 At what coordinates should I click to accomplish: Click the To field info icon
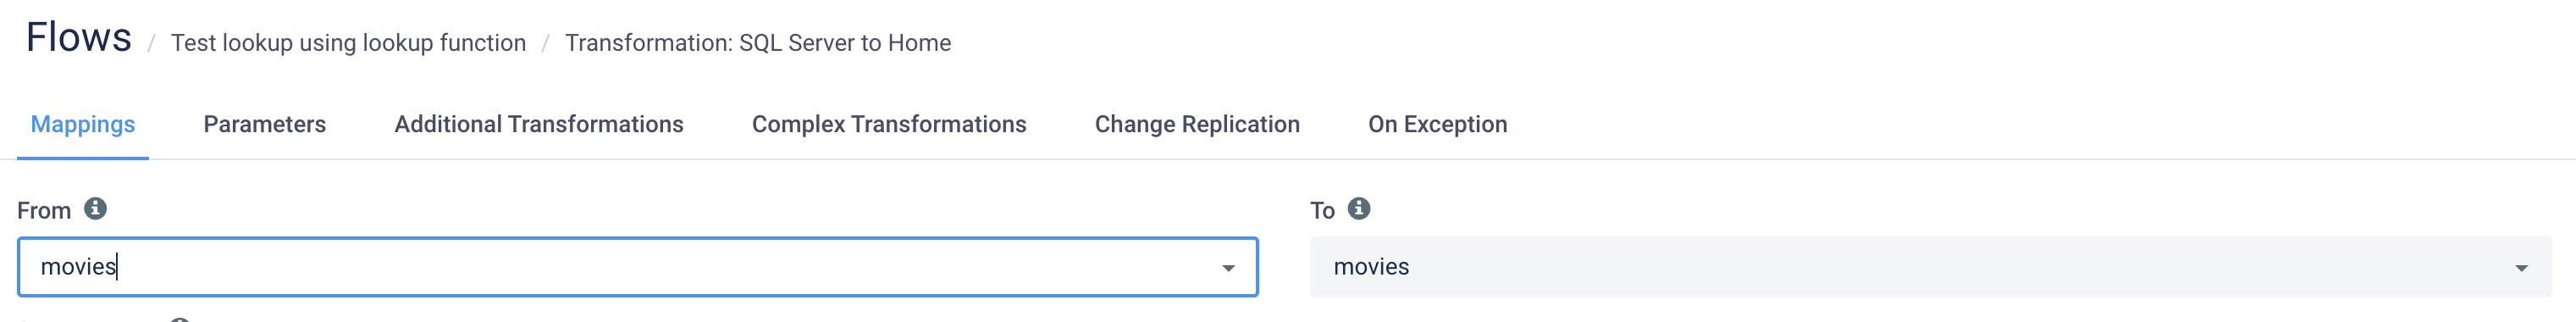[x=1359, y=208]
